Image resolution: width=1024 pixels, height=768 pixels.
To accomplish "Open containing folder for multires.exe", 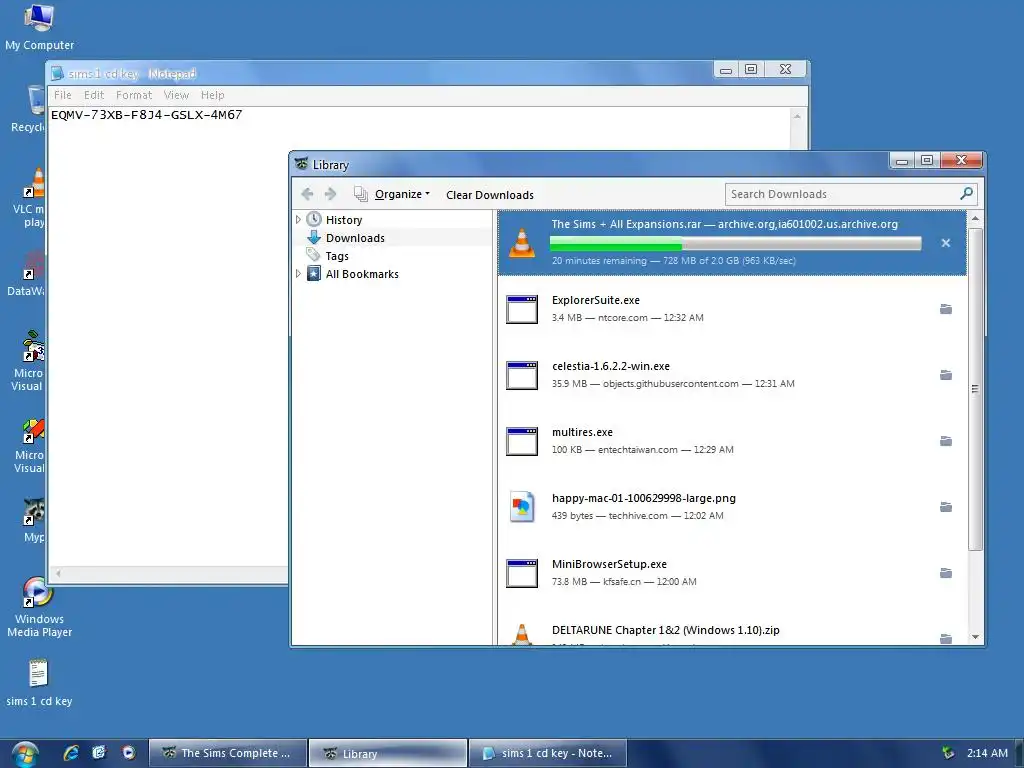I will point(946,441).
